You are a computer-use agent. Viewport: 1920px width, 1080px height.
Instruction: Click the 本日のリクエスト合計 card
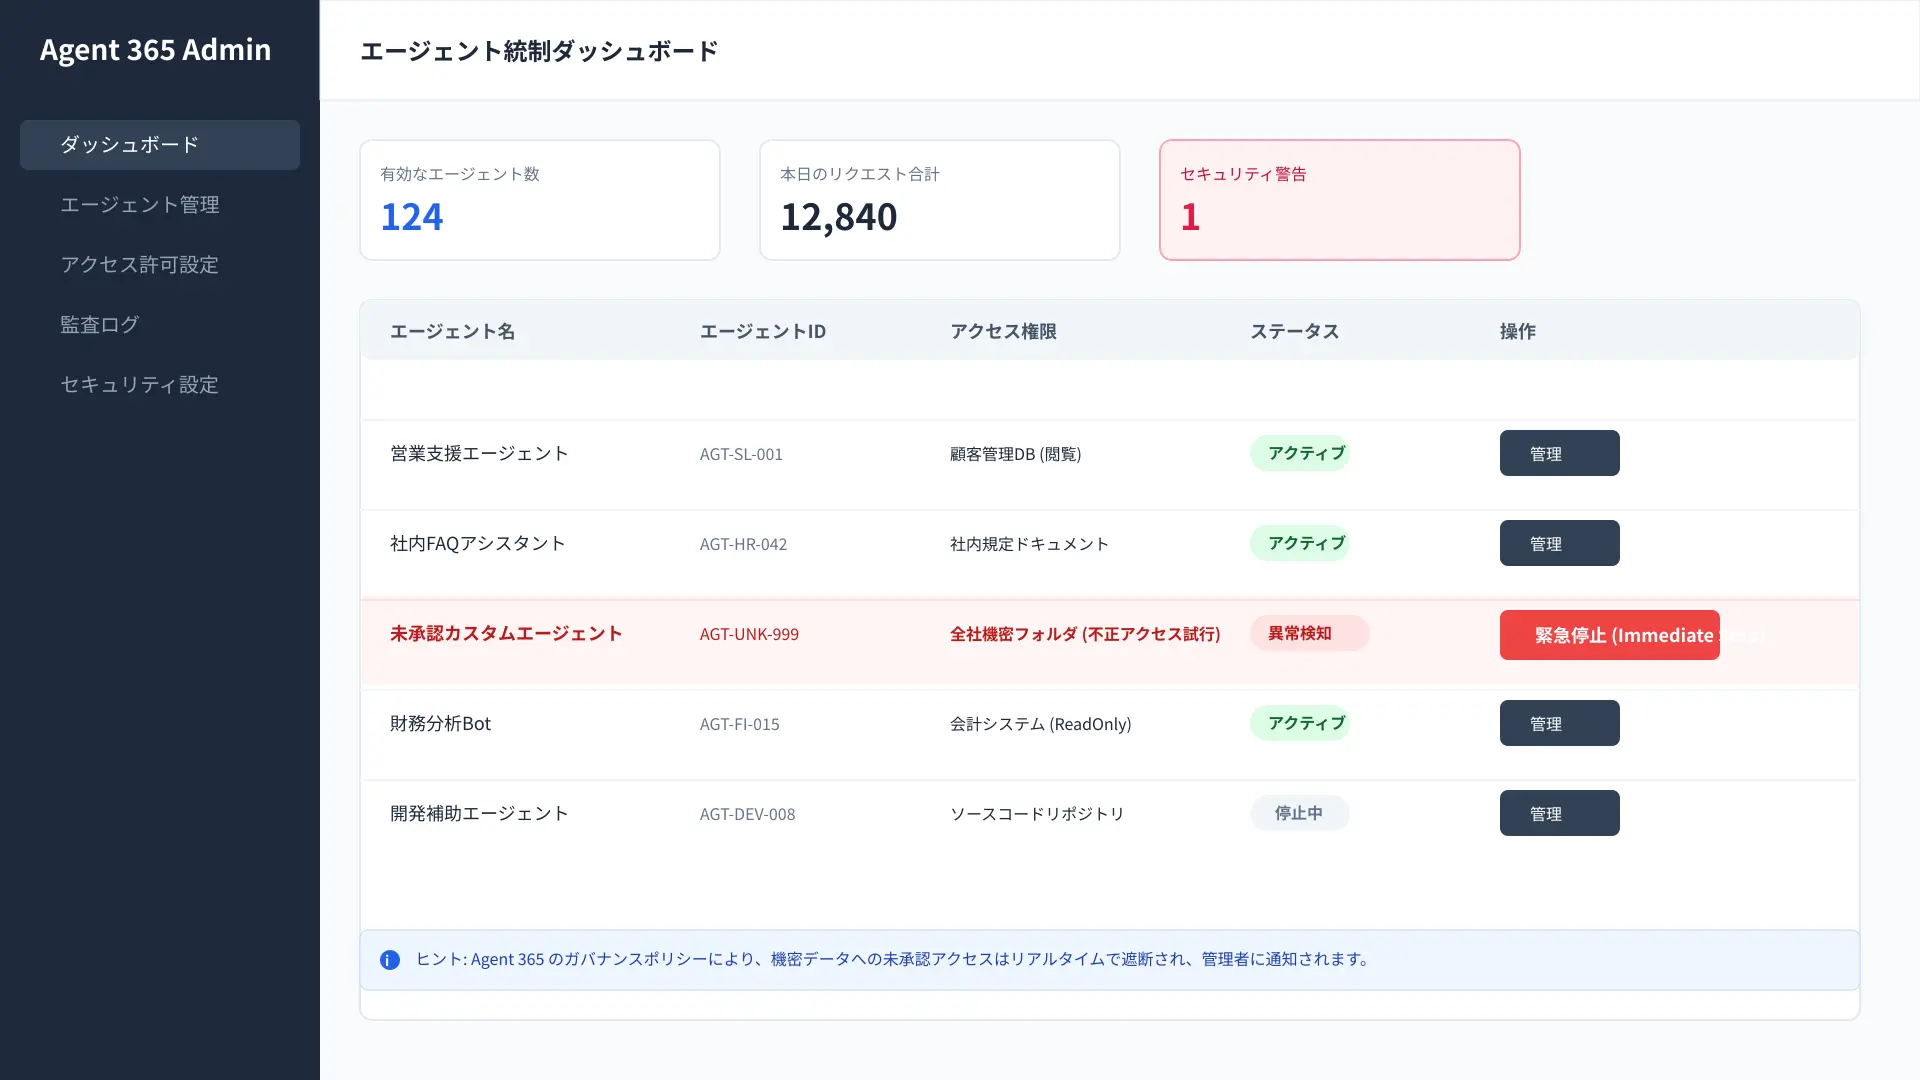pos(940,200)
